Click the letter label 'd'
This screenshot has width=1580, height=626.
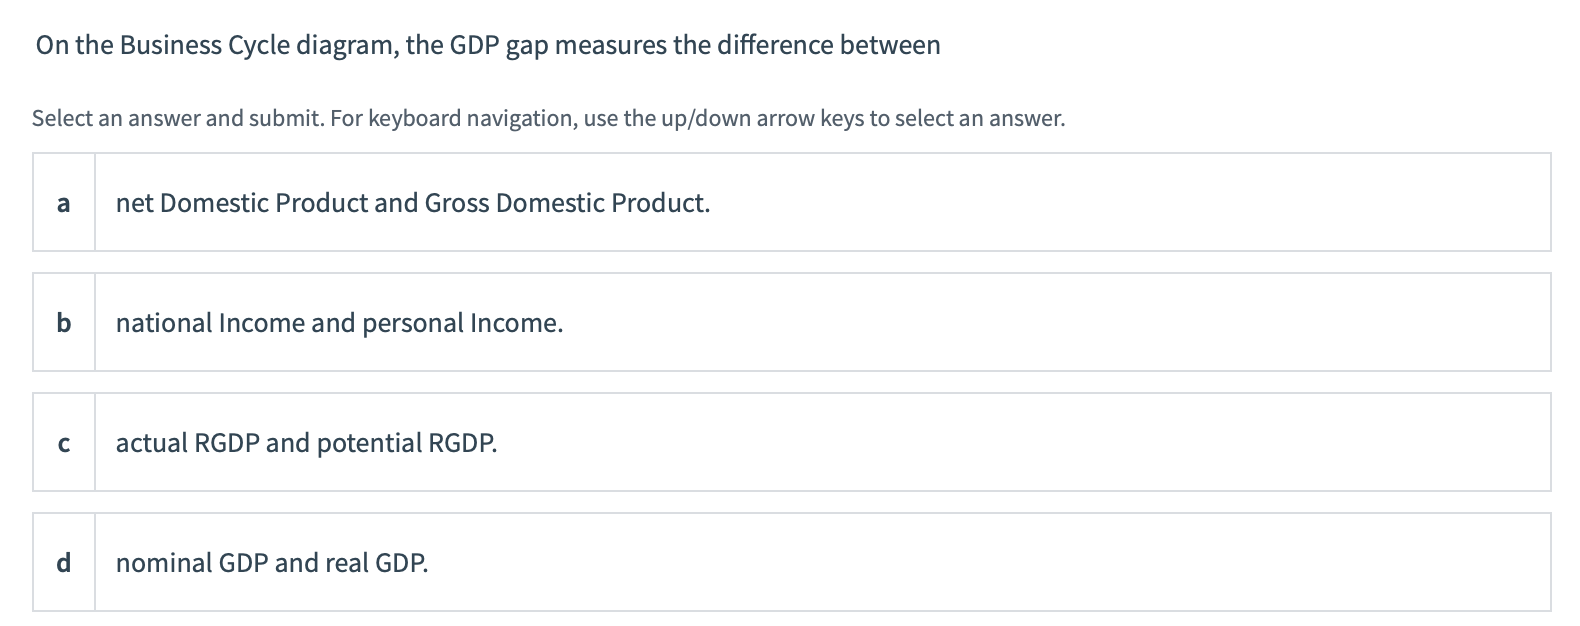pyautogui.click(x=63, y=562)
